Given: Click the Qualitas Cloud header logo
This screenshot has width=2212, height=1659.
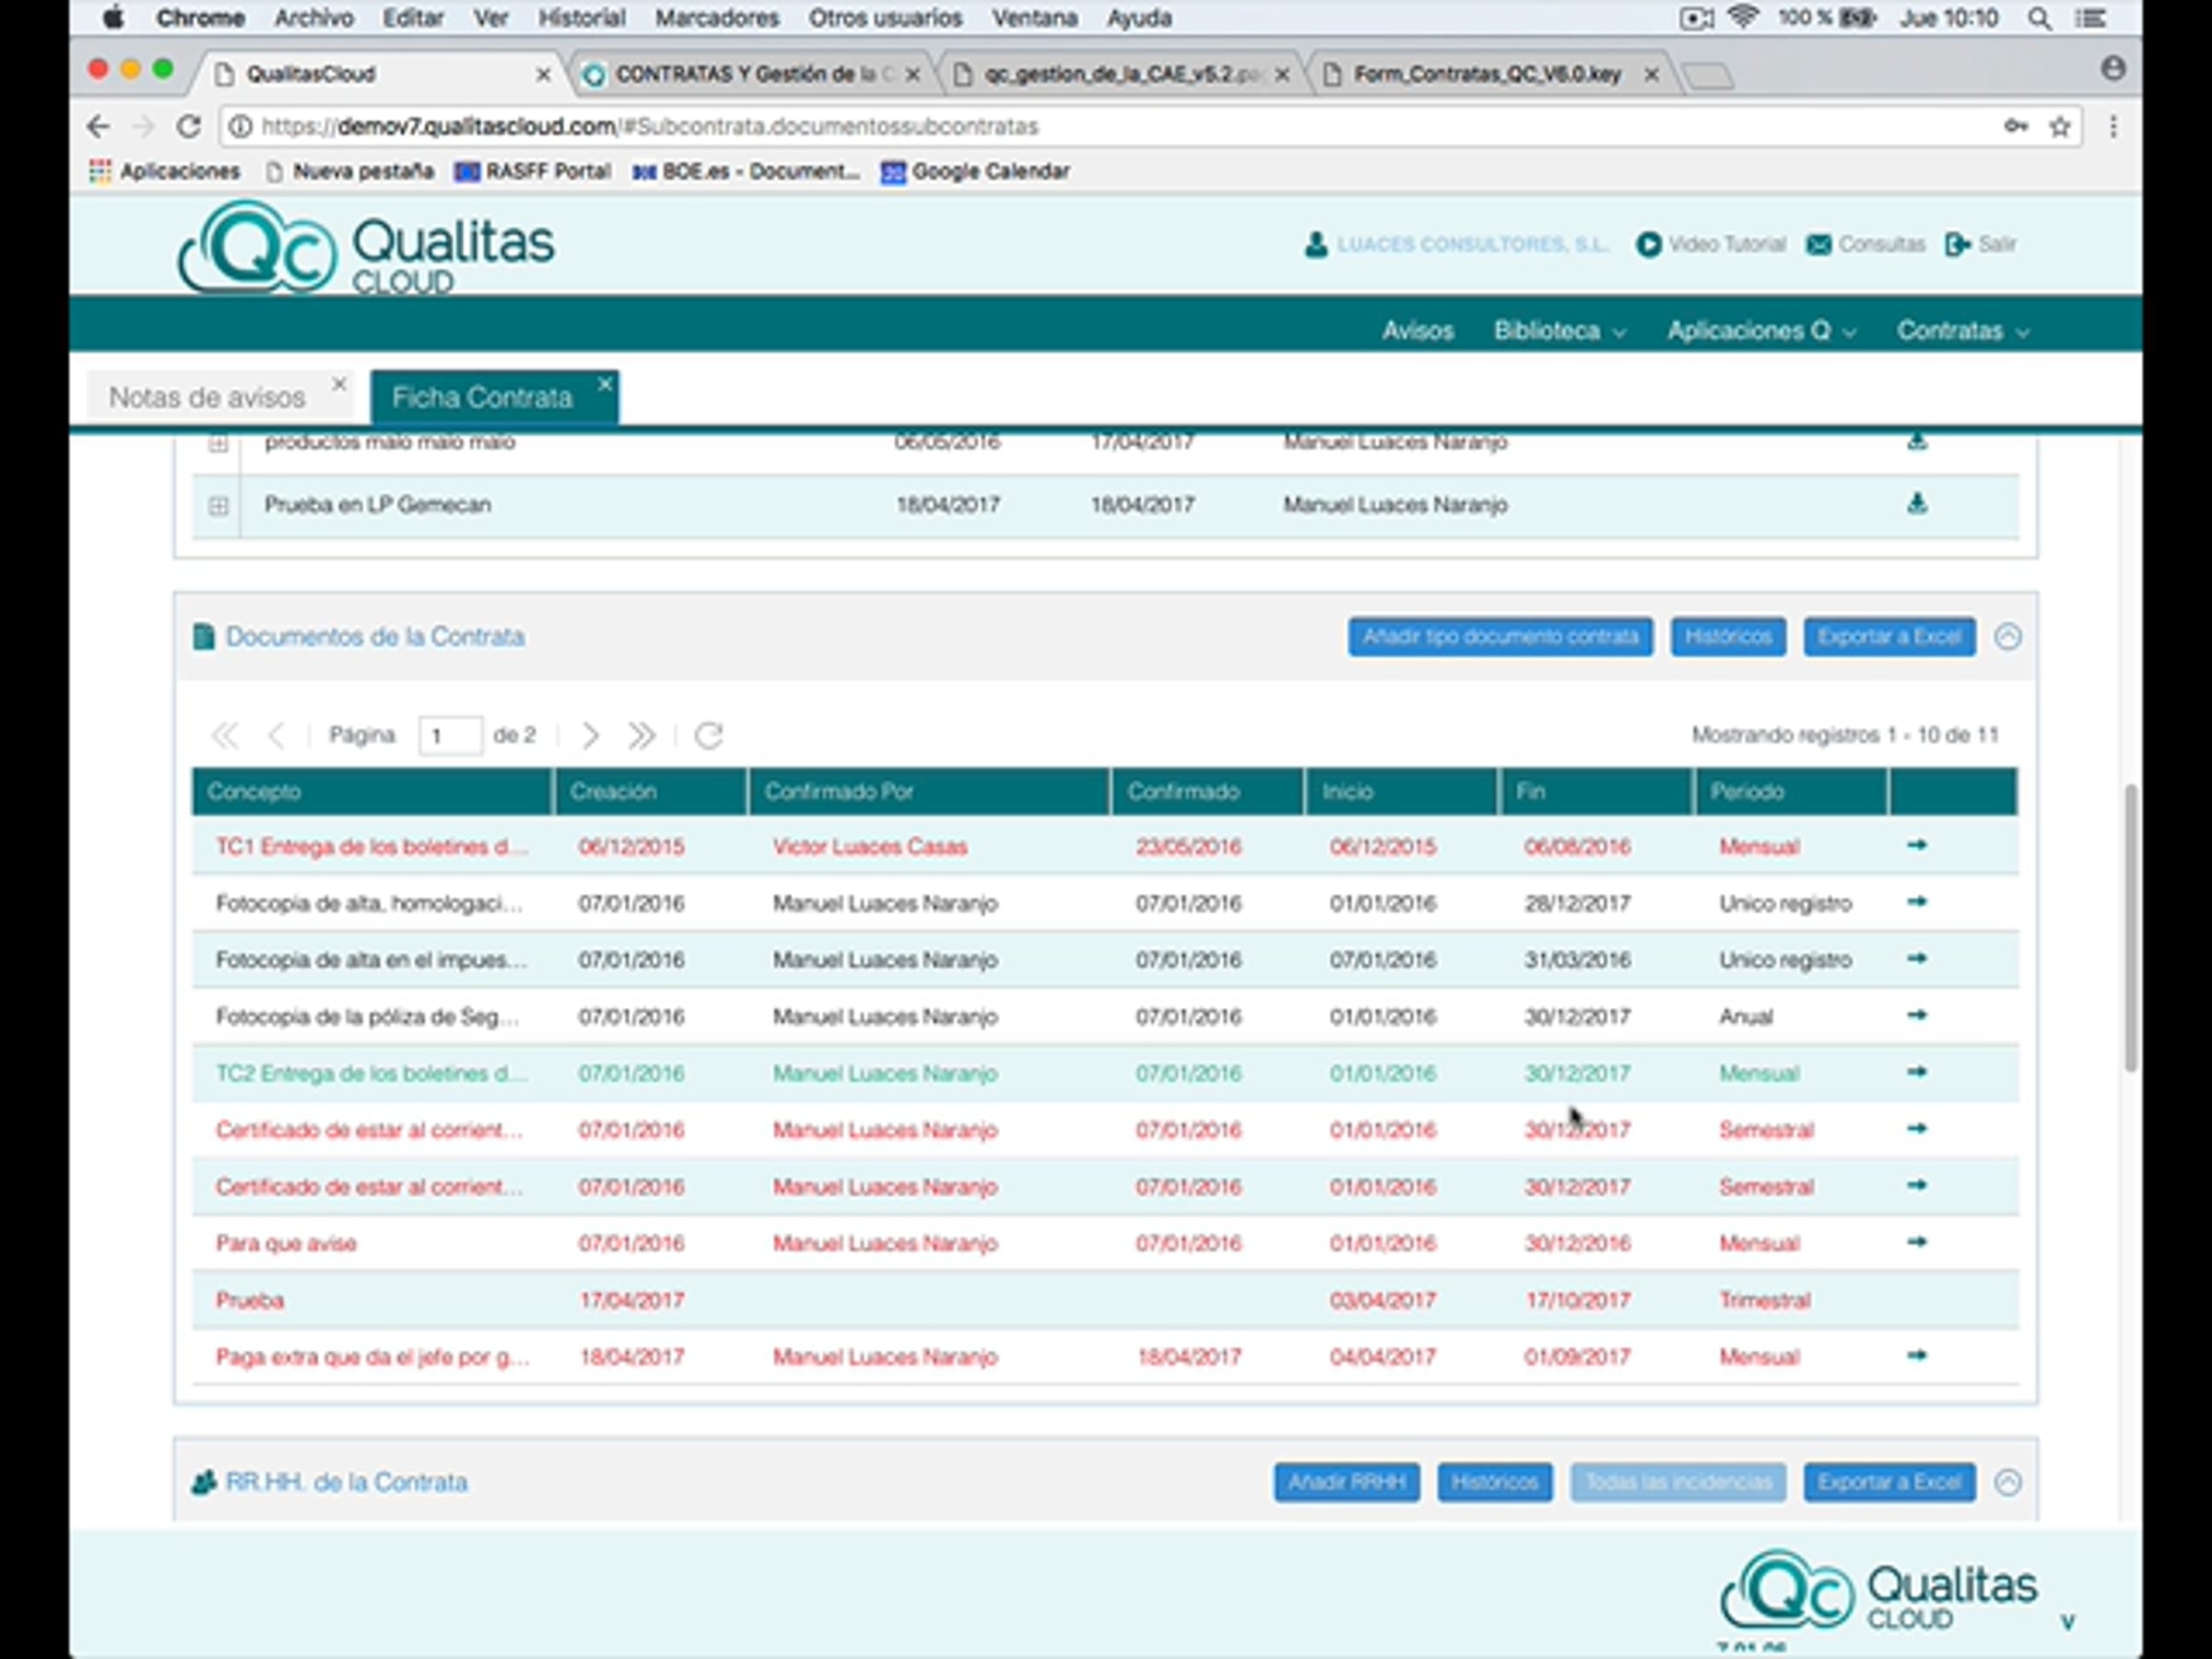Looking at the screenshot, I should coord(366,247).
